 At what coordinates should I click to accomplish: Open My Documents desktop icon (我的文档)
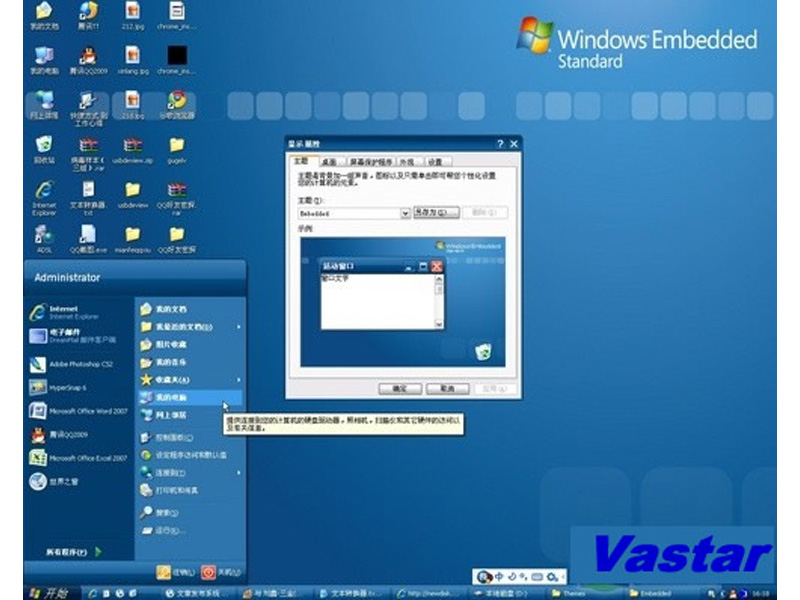[44, 16]
